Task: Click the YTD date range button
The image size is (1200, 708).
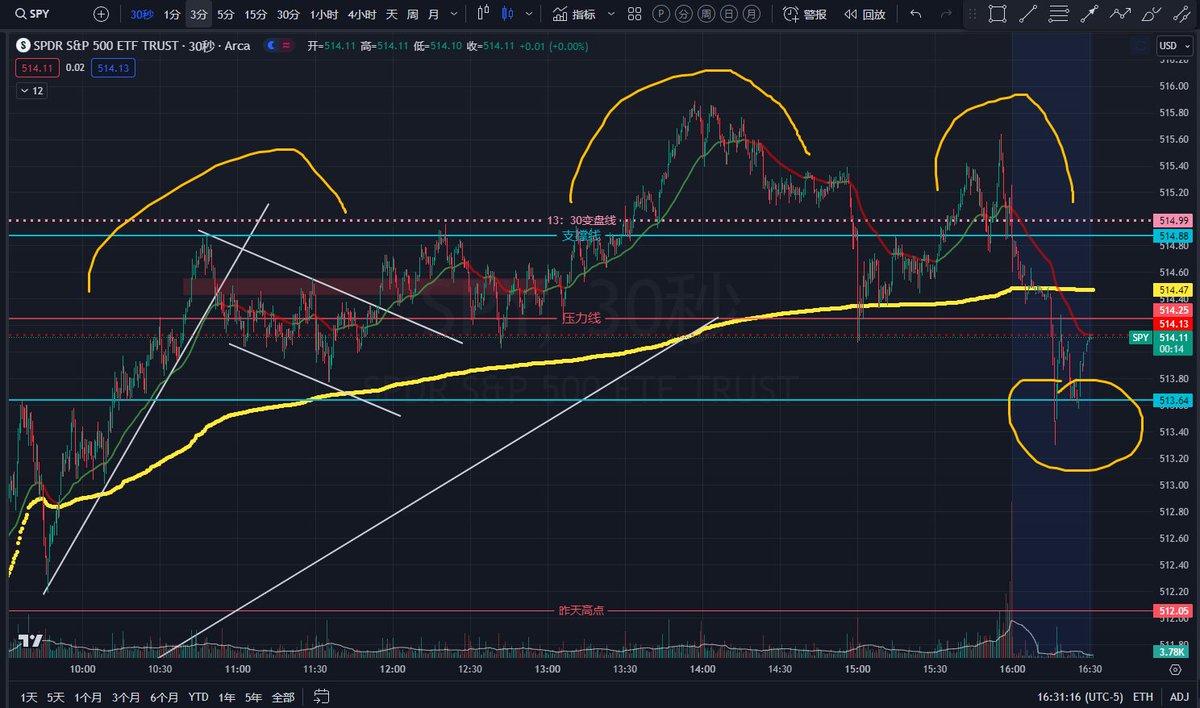Action: point(199,697)
